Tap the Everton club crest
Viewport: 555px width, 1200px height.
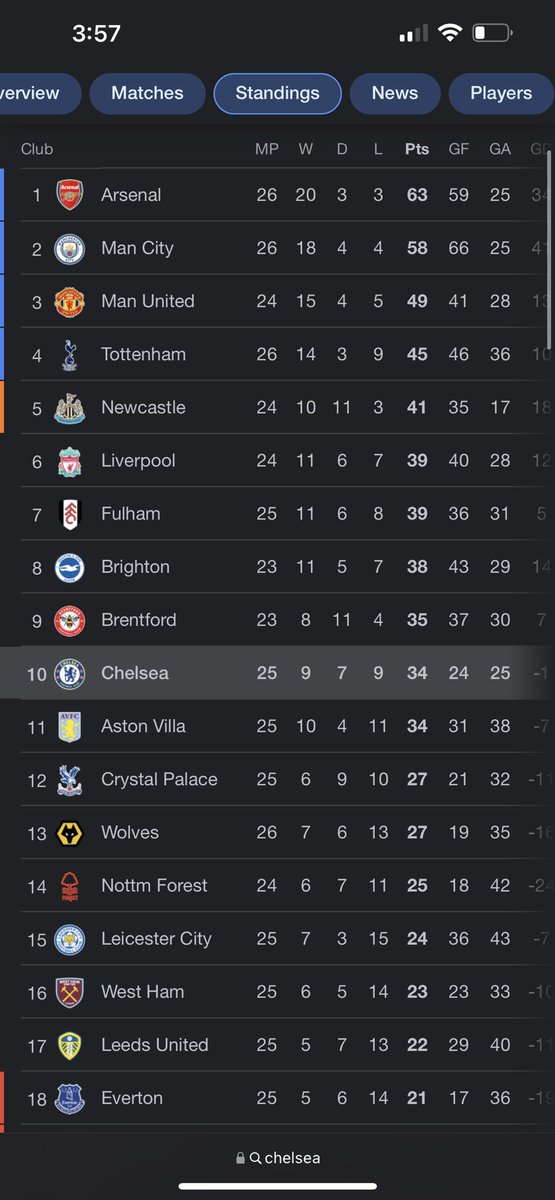(70, 1098)
